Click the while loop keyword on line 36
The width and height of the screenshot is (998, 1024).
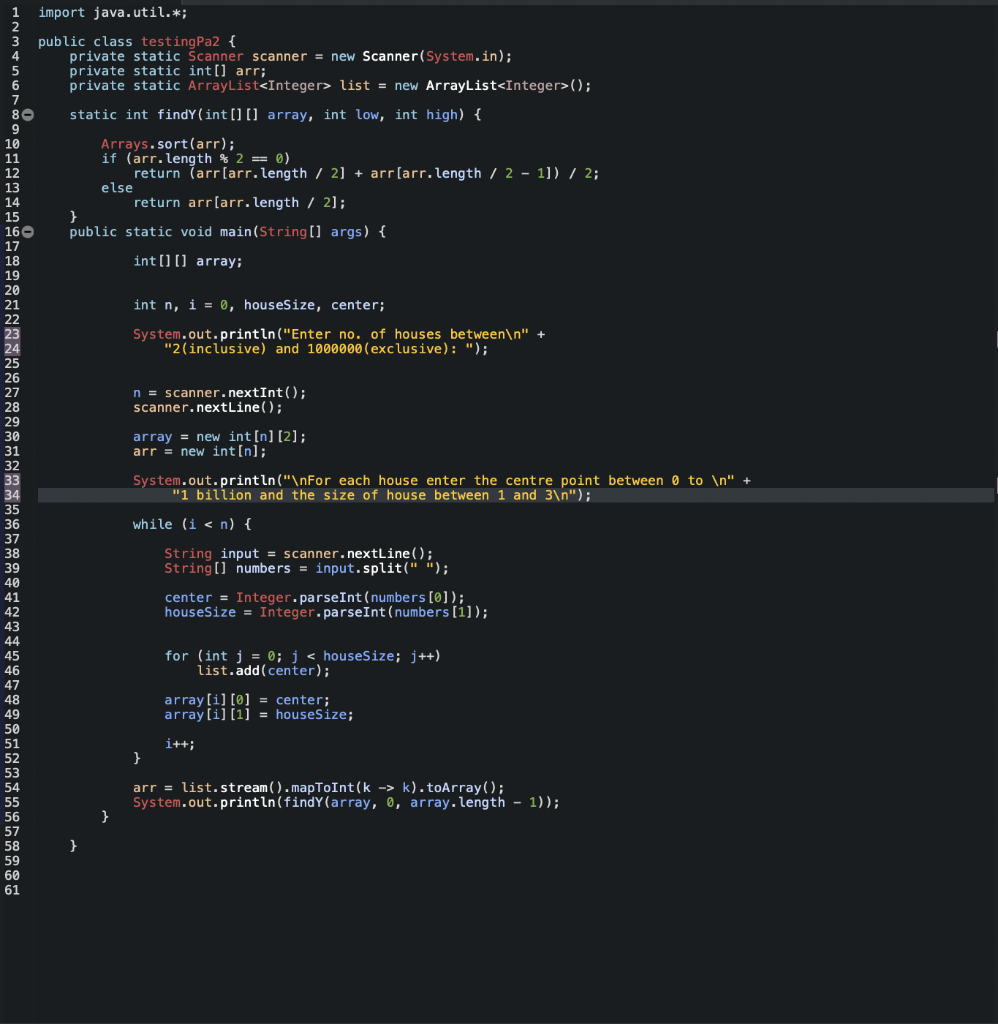[152, 524]
